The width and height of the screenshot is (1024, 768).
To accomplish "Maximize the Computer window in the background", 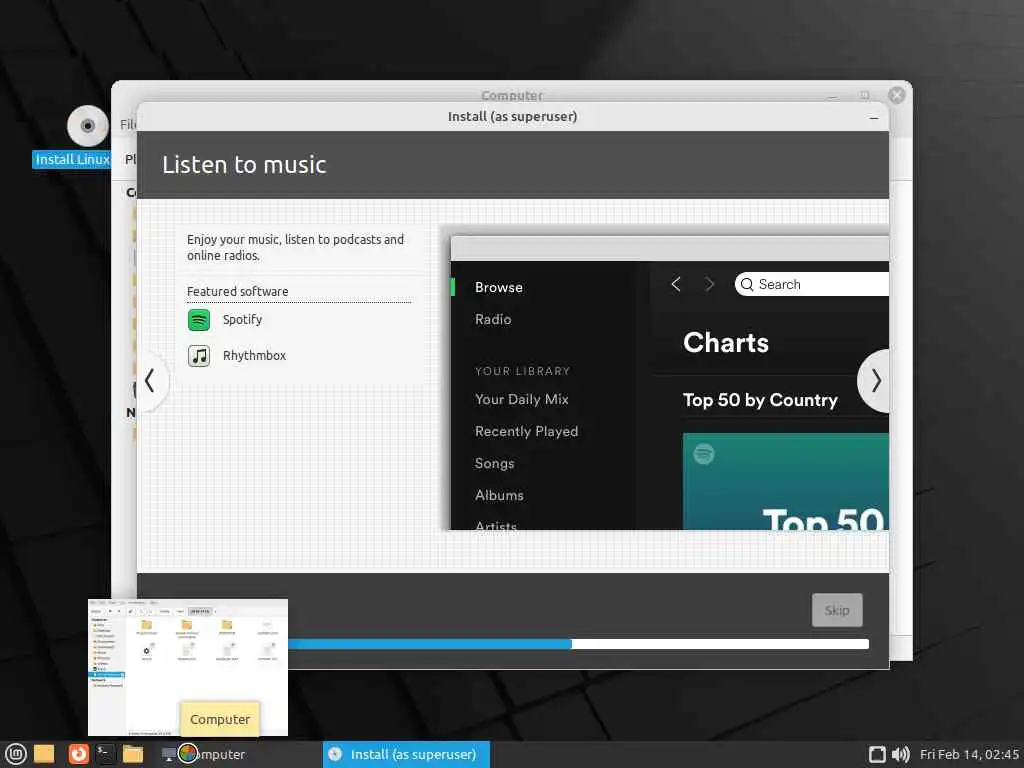I will [865, 95].
